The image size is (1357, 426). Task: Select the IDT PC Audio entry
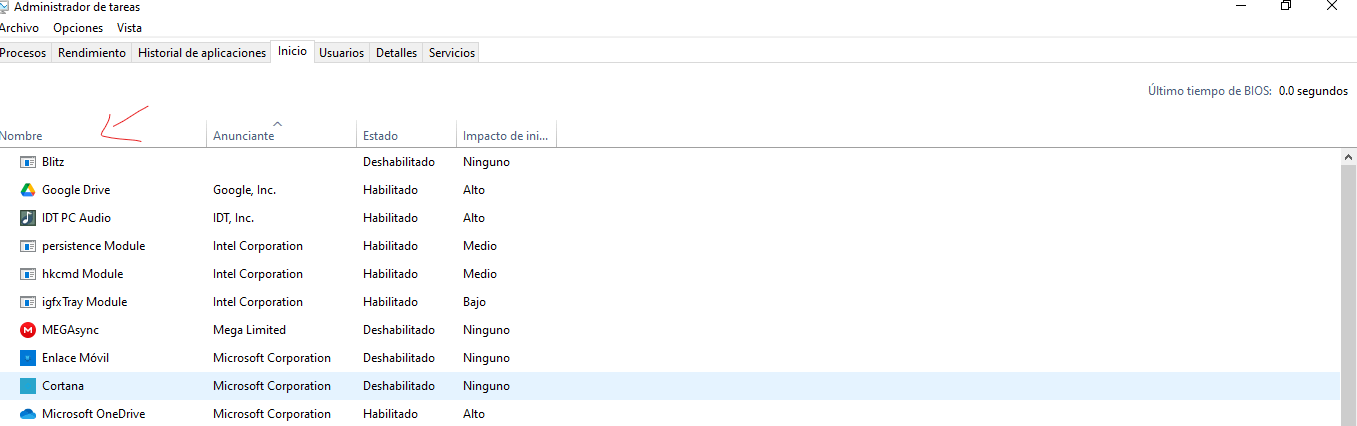[76, 218]
